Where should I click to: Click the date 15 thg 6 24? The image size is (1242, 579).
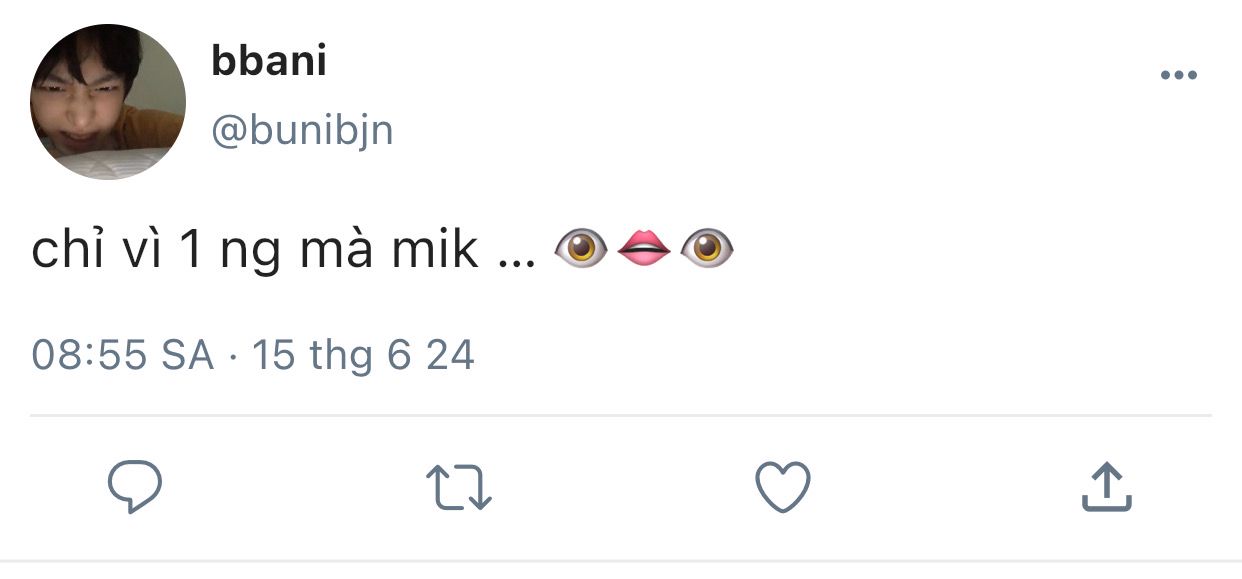363,356
